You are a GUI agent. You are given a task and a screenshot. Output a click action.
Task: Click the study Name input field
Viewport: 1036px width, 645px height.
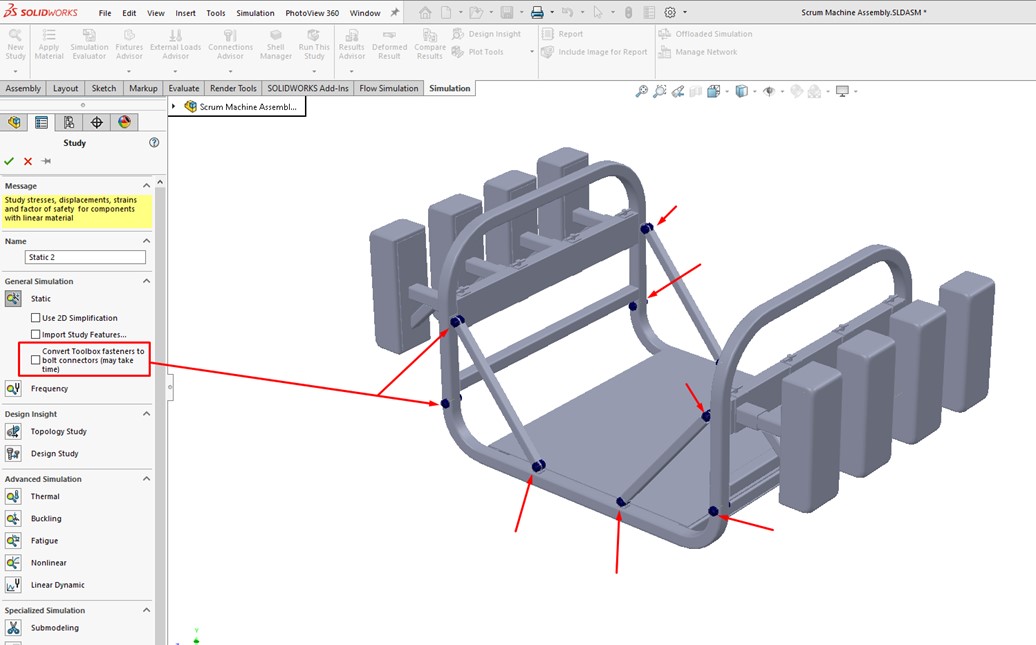click(85, 258)
